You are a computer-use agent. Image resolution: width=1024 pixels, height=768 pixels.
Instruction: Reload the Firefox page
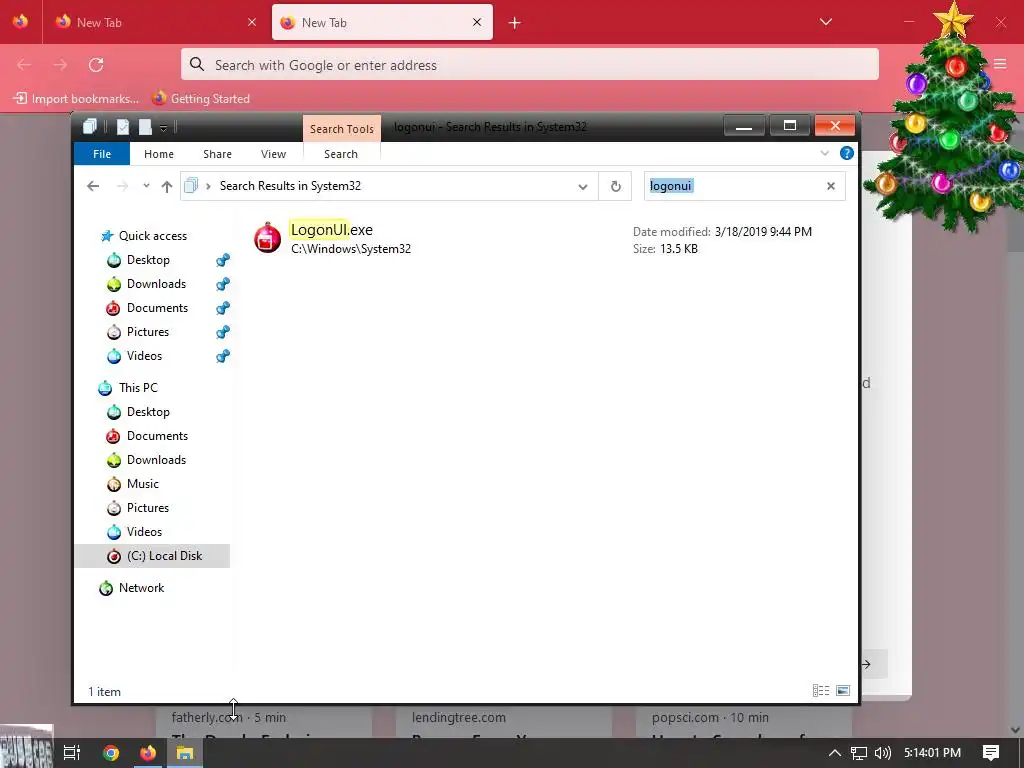[x=96, y=65]
